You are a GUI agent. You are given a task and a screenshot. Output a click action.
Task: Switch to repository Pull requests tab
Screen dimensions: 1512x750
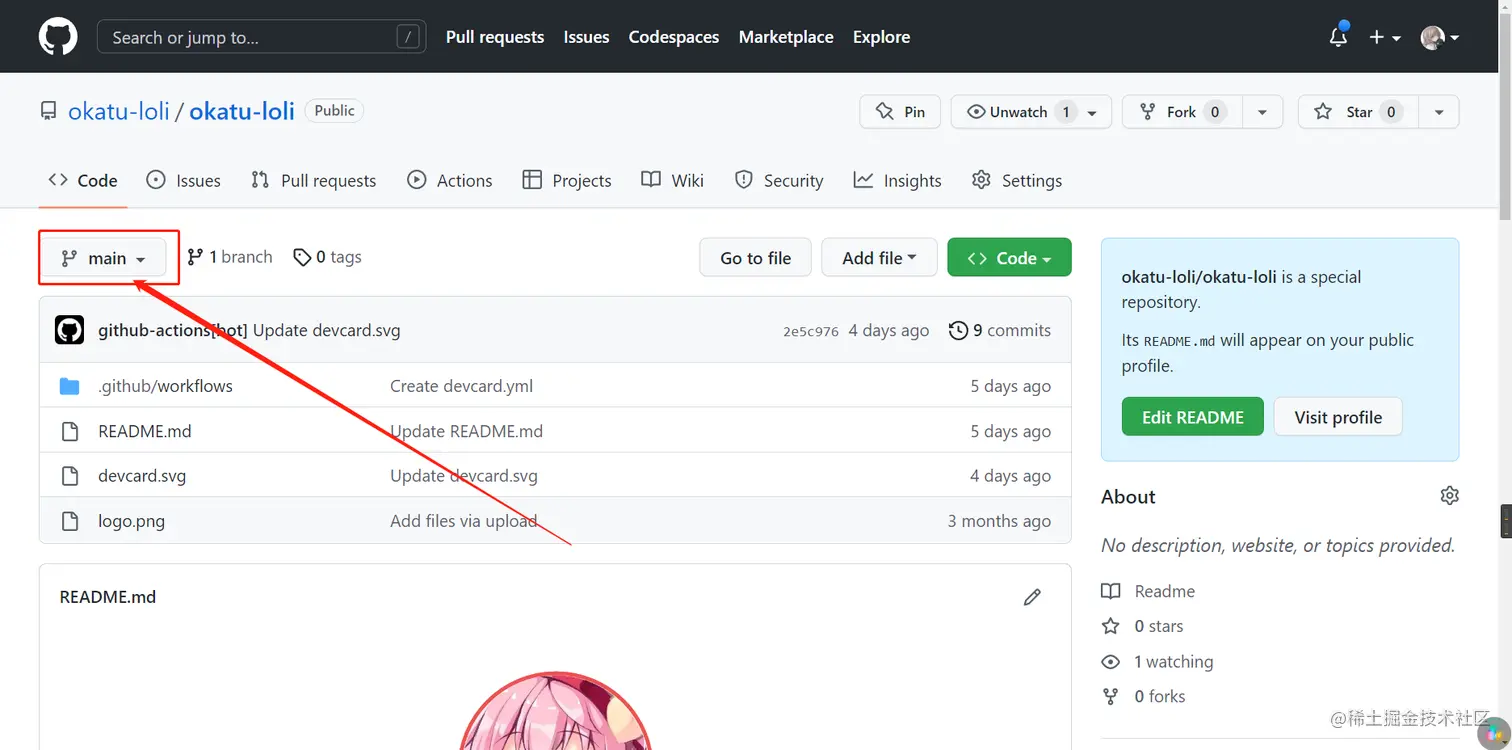pyautogui.click(x=314, y=180)
